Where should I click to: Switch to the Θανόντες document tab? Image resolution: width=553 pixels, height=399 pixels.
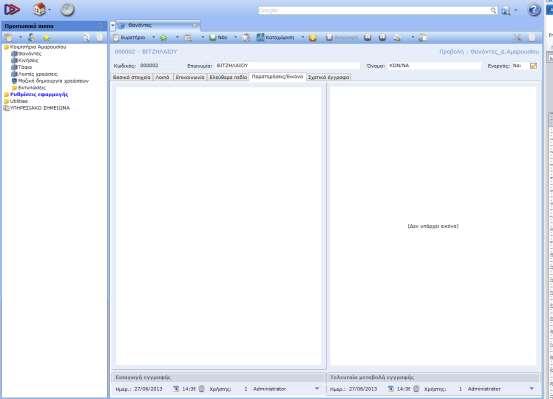[140, 25]
